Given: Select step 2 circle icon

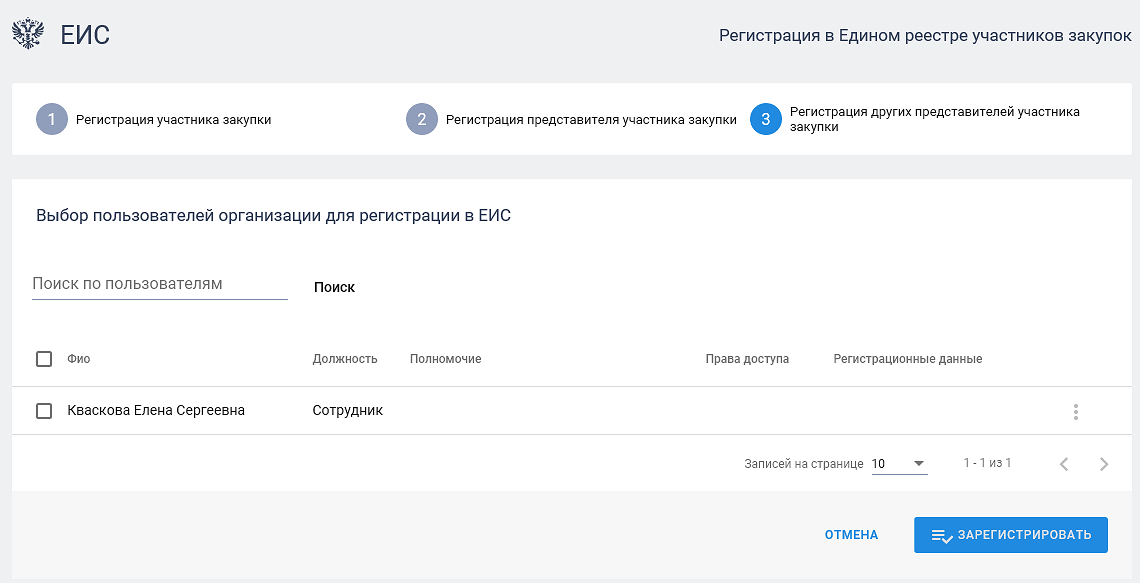Looking at the screenshot, I should [422, 119].
